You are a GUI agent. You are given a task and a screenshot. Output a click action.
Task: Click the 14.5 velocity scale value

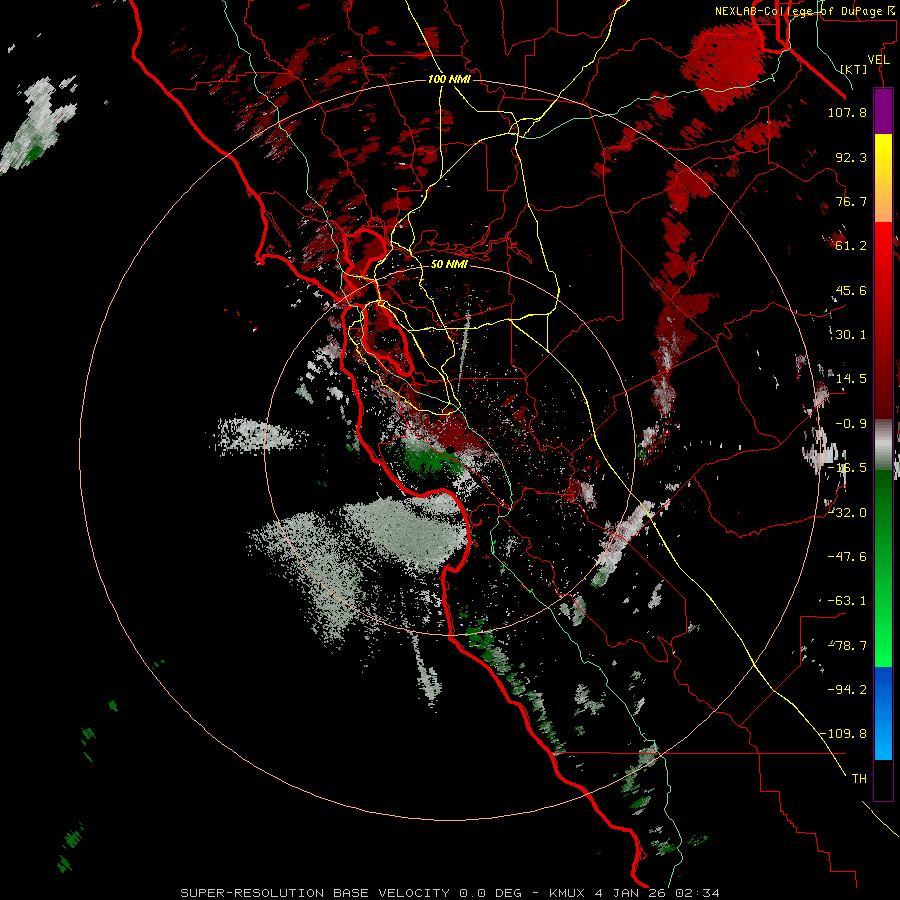tap(851, 379)
